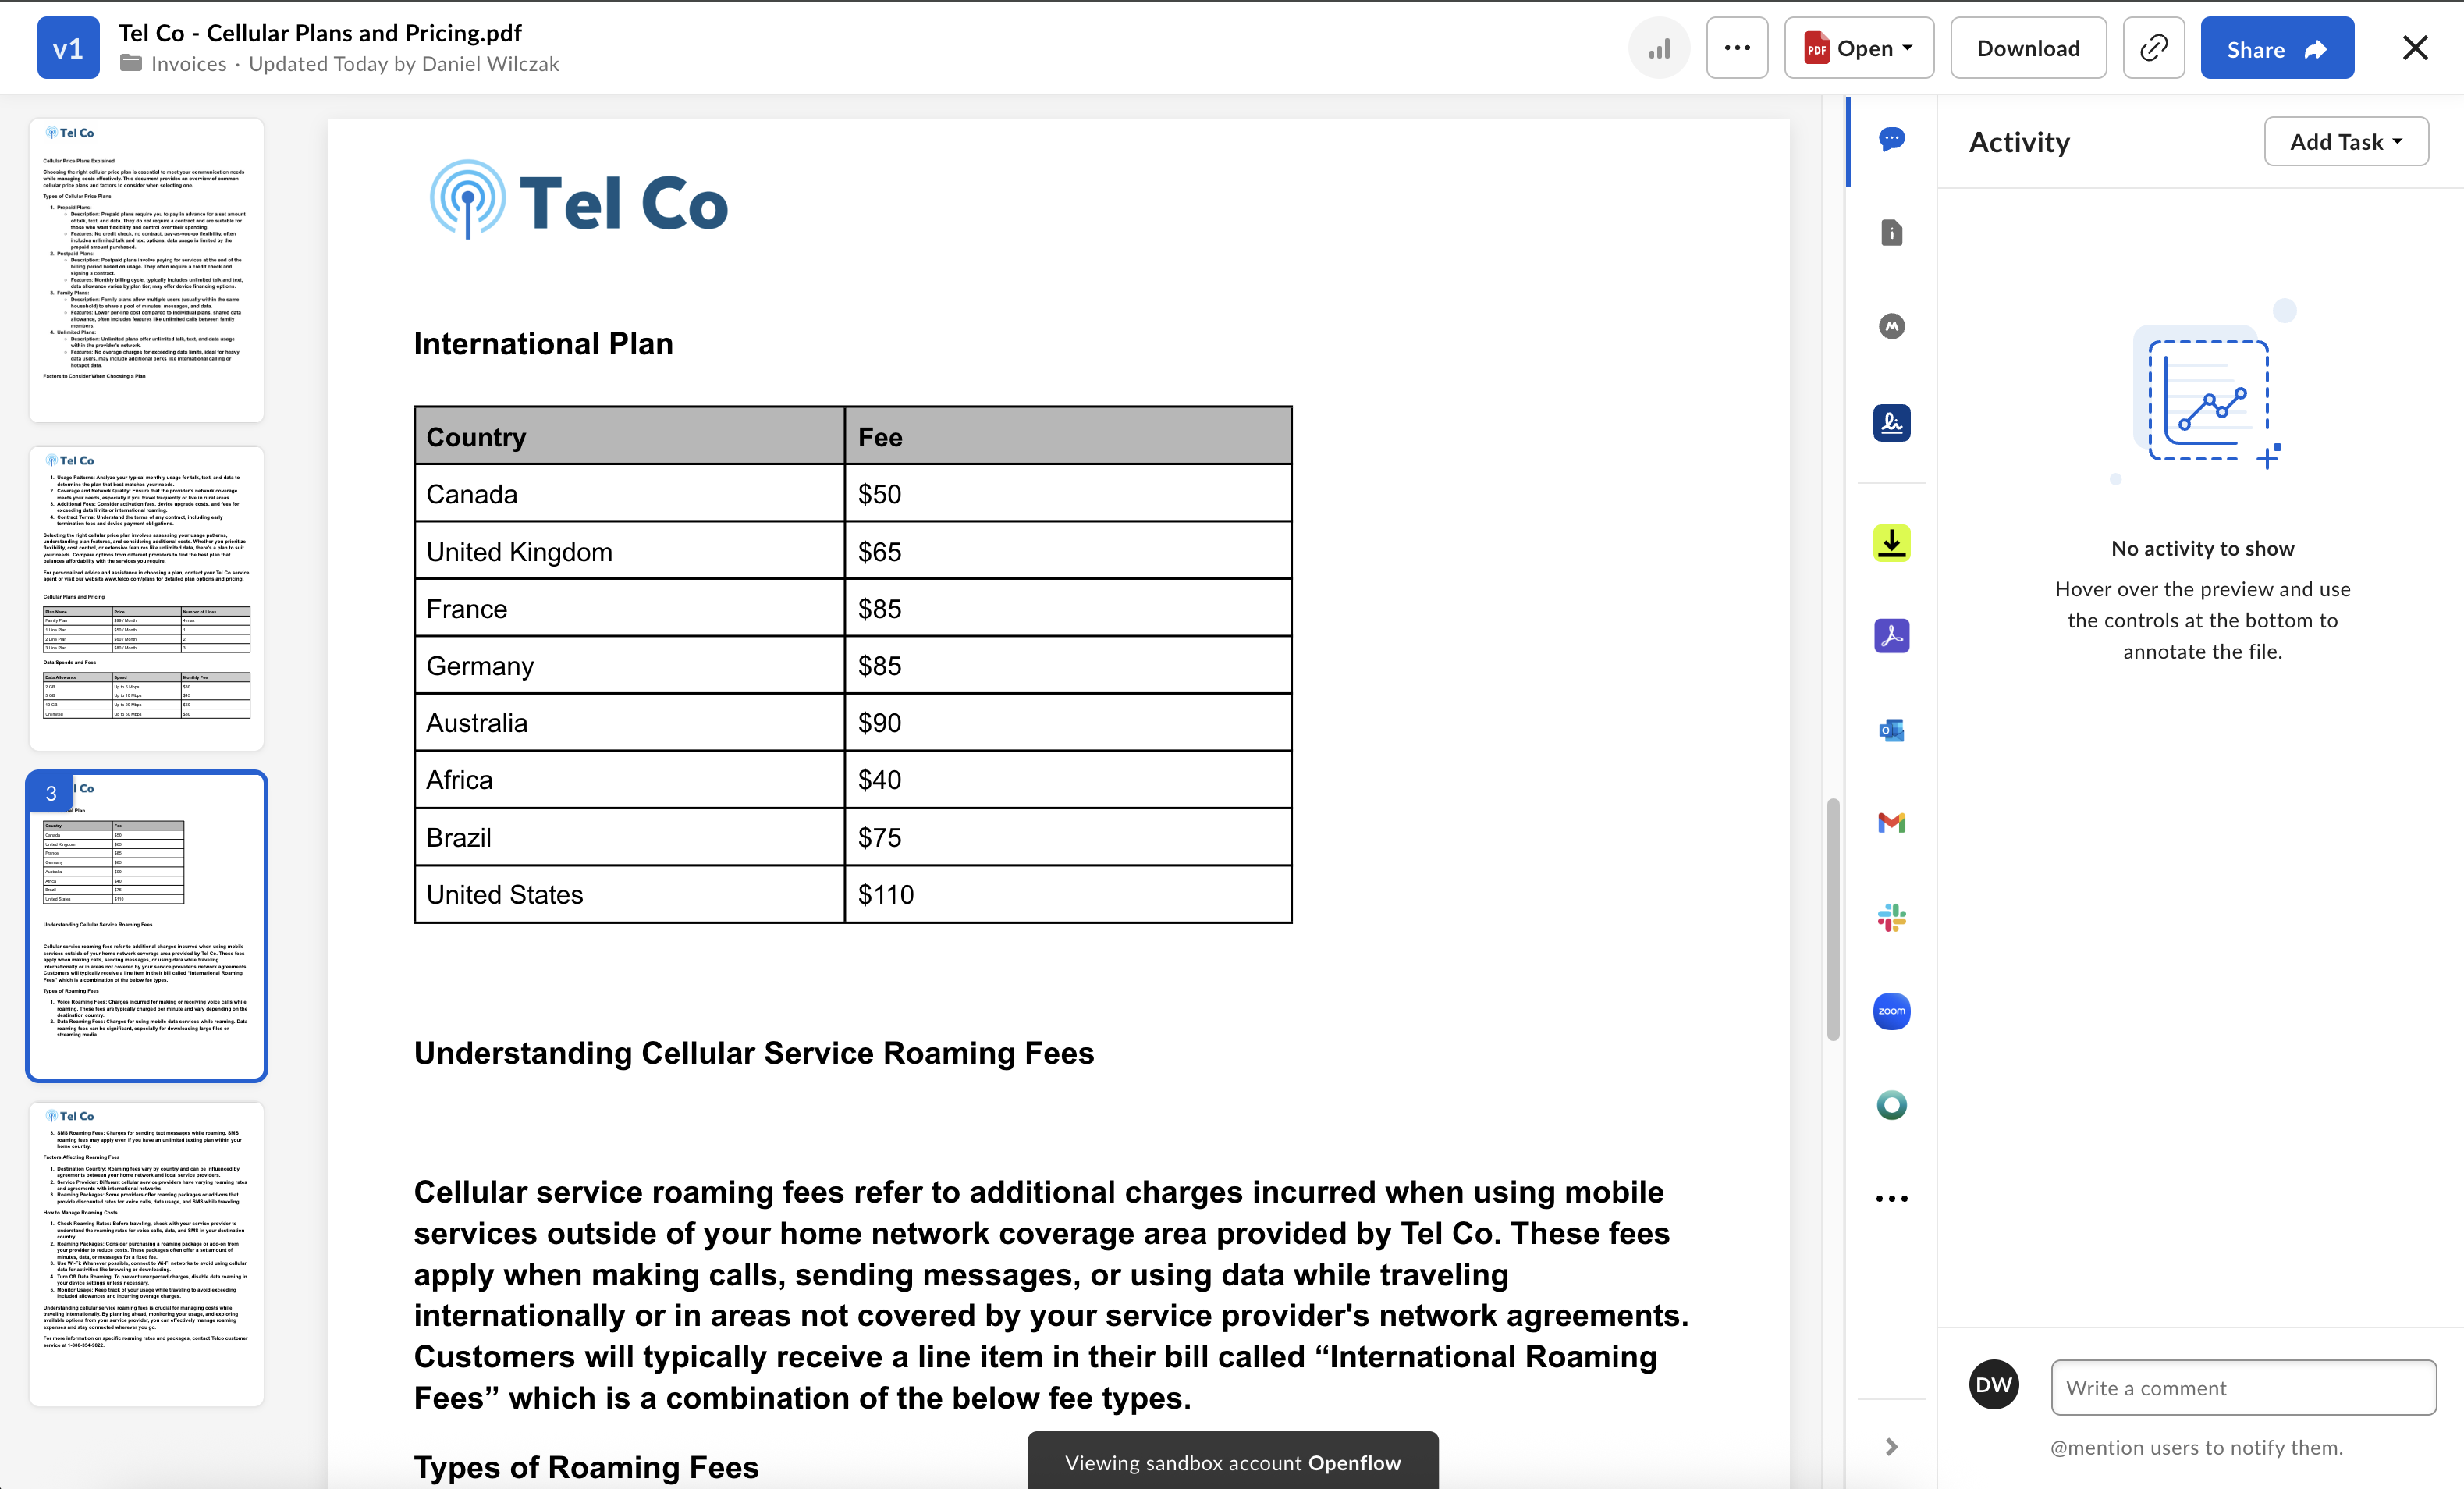
Task: Click the Write a comment field
Action: [2243, 1388]
